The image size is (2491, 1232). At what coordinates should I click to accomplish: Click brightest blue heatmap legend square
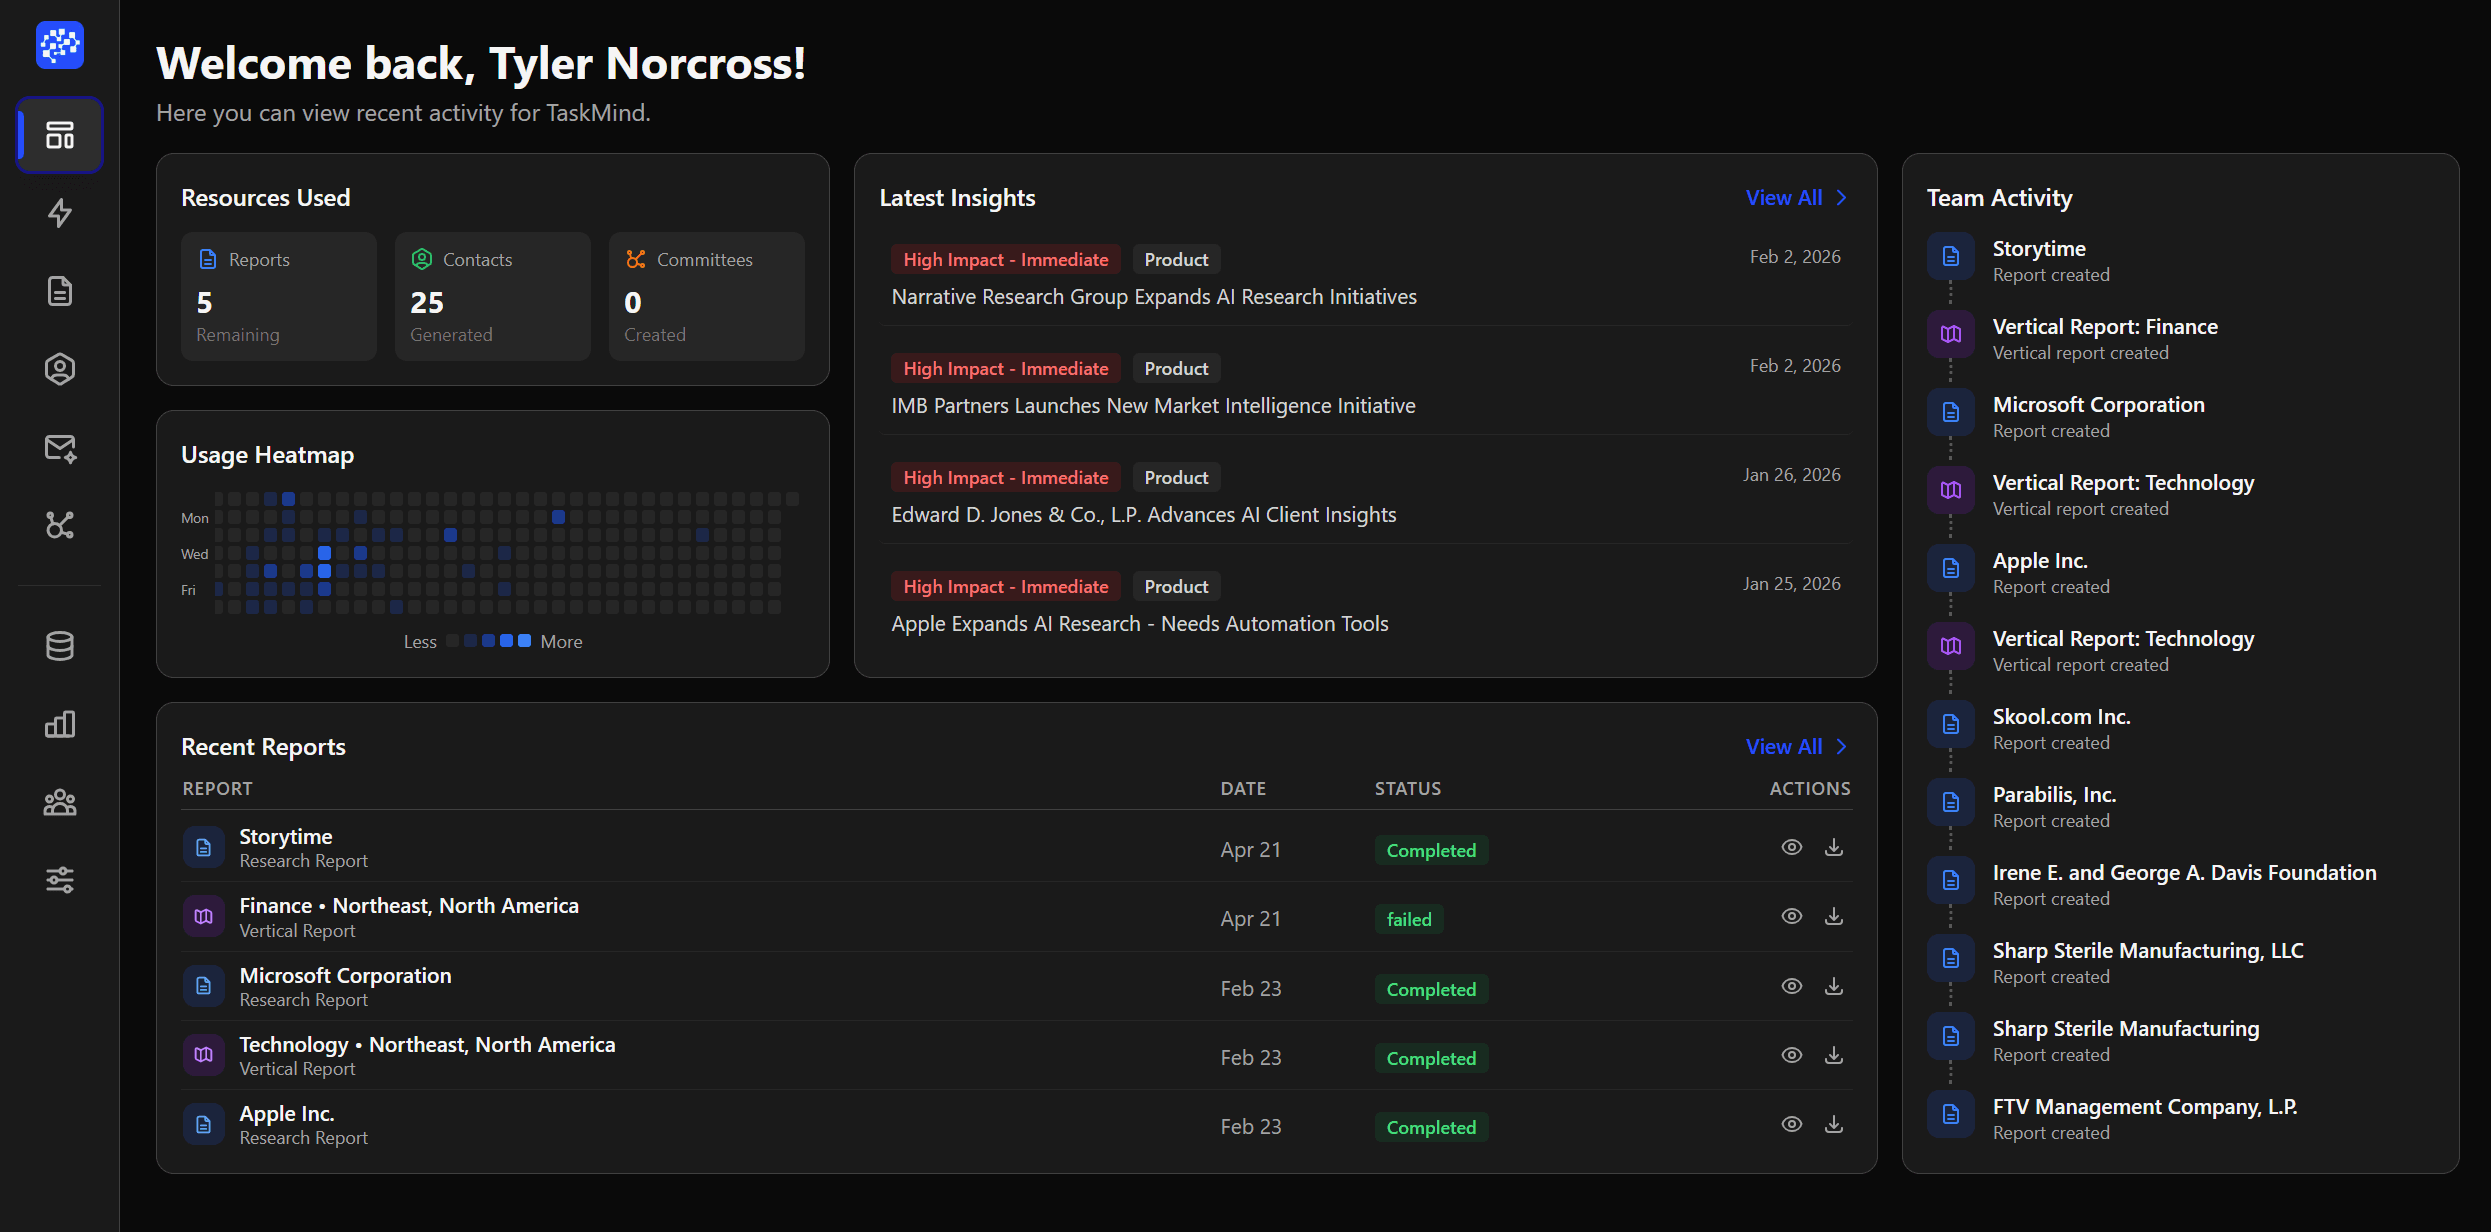[524, 641]
